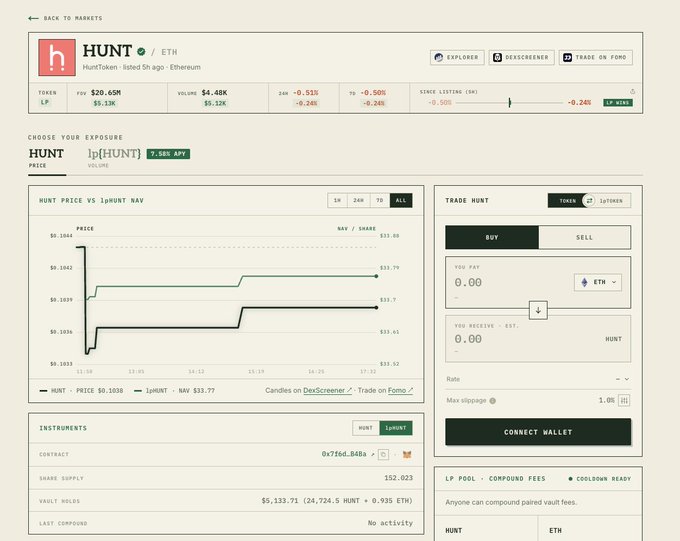Click the HUNT price legend $0.1038

81,391
